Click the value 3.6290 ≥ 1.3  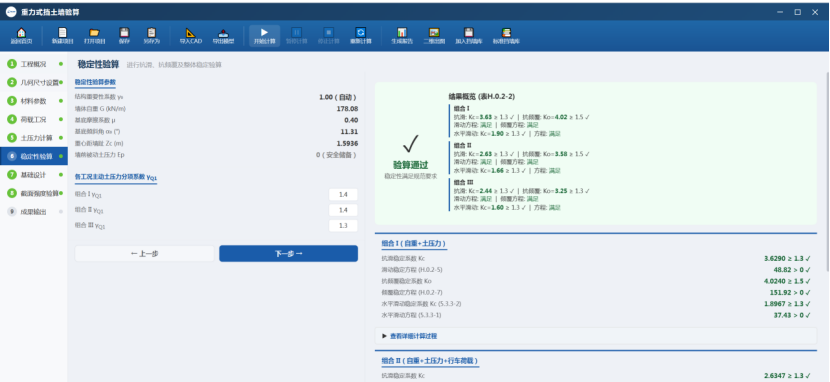click(787, 258)
